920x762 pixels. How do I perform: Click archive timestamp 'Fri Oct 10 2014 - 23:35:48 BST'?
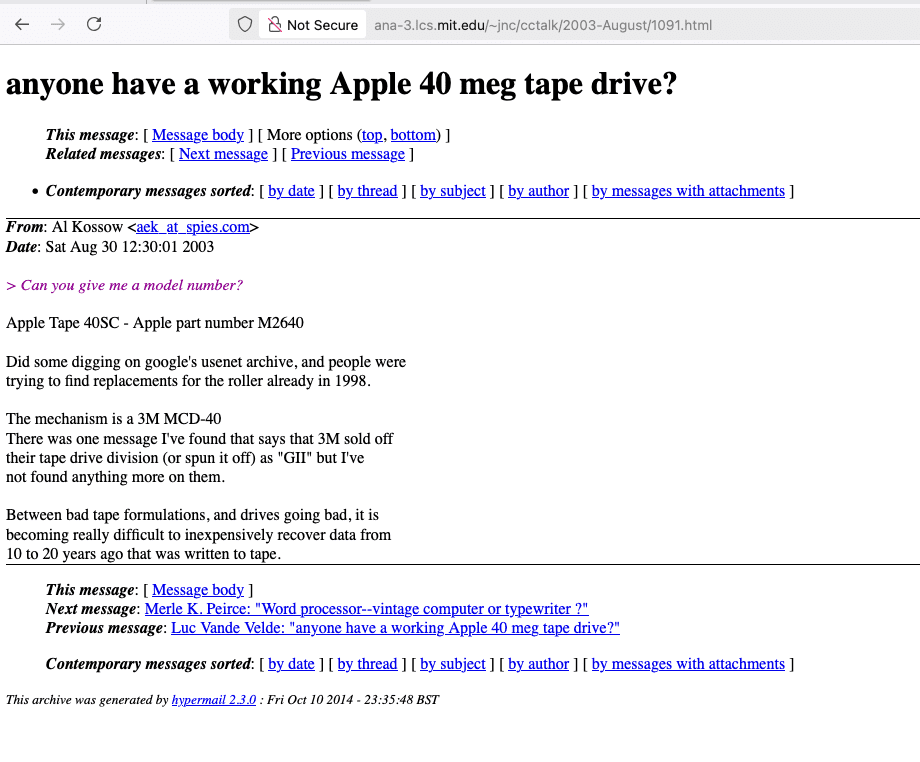pos(353,699)
